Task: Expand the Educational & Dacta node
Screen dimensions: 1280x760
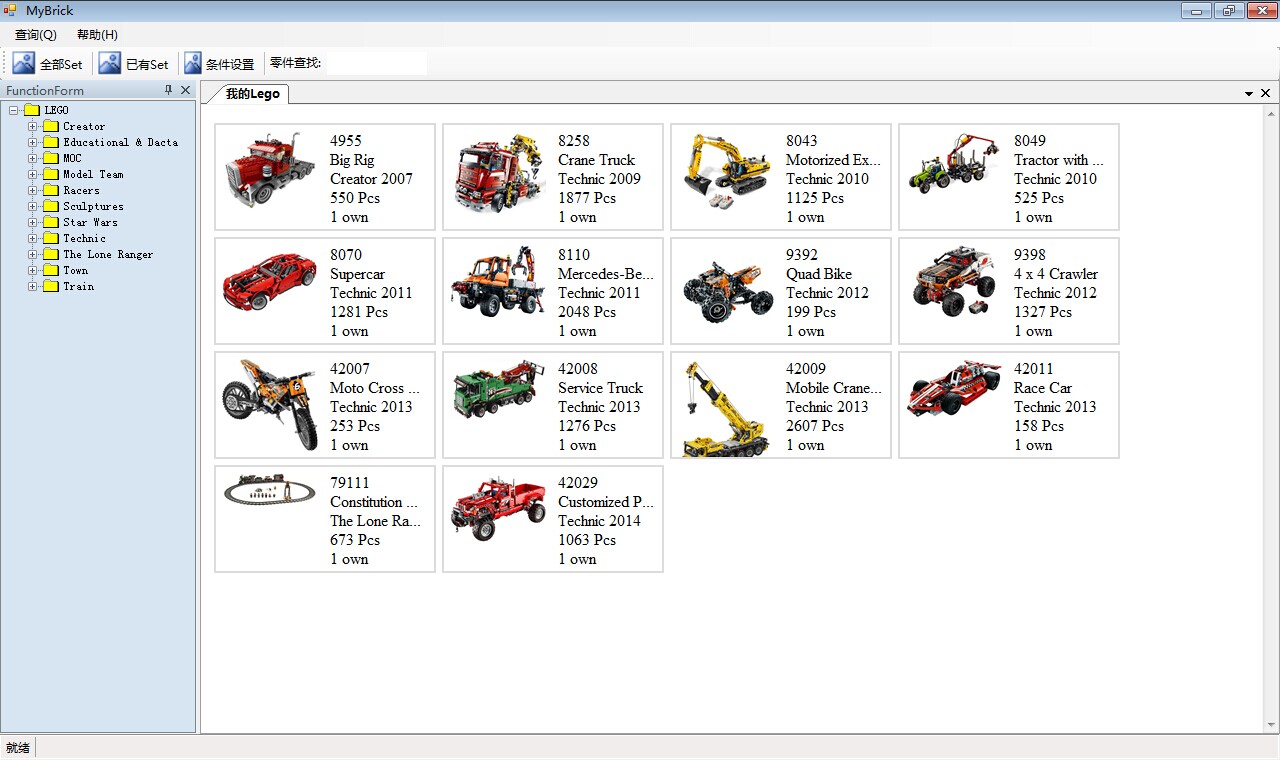Action: [33, 142]
